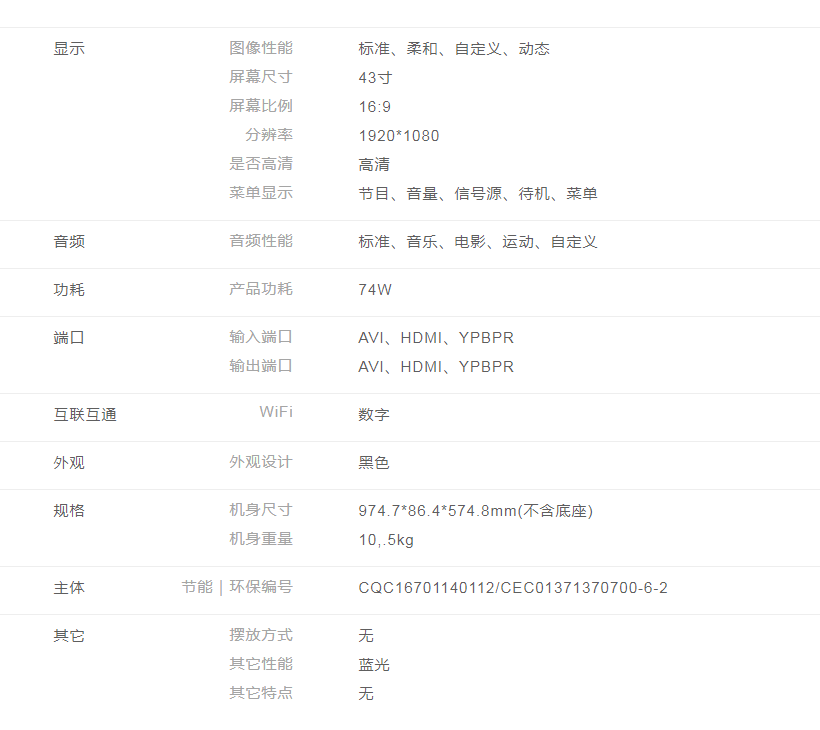Select the 摆放方式 label
Viewport: 820px width, 730px height.
(260, 635)
